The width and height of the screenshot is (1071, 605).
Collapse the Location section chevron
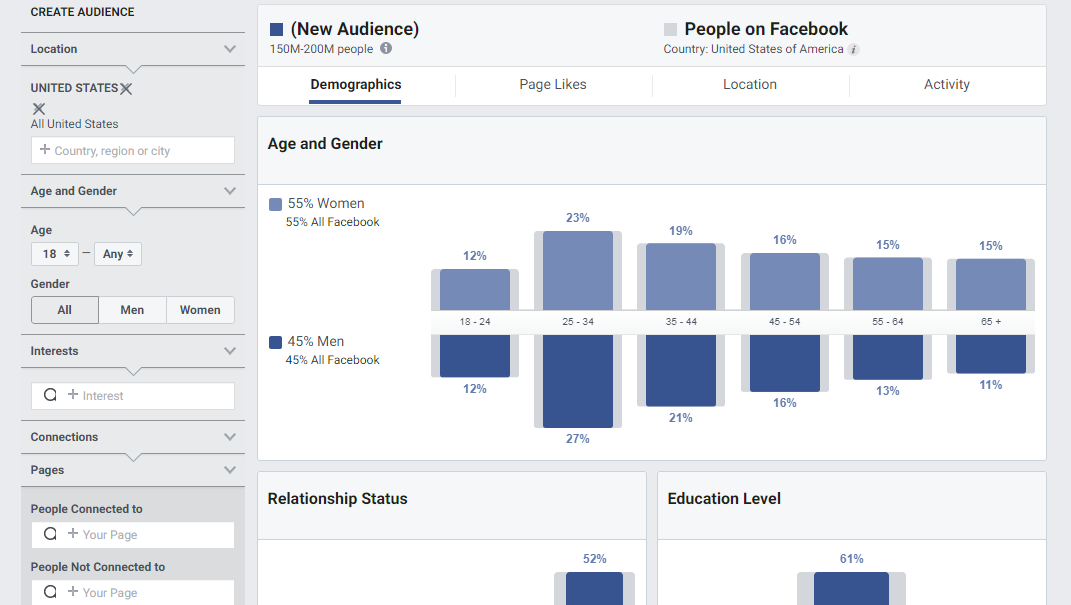tap(230, 49)
